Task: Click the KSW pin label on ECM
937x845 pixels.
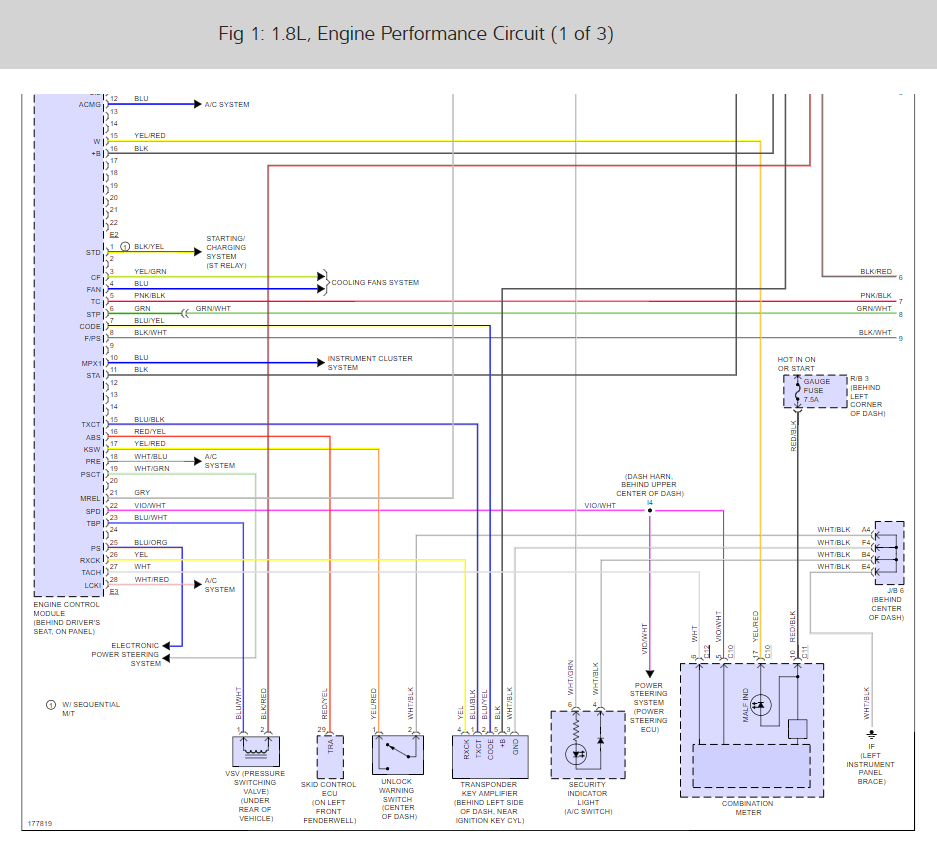Action: coord(92,449)
